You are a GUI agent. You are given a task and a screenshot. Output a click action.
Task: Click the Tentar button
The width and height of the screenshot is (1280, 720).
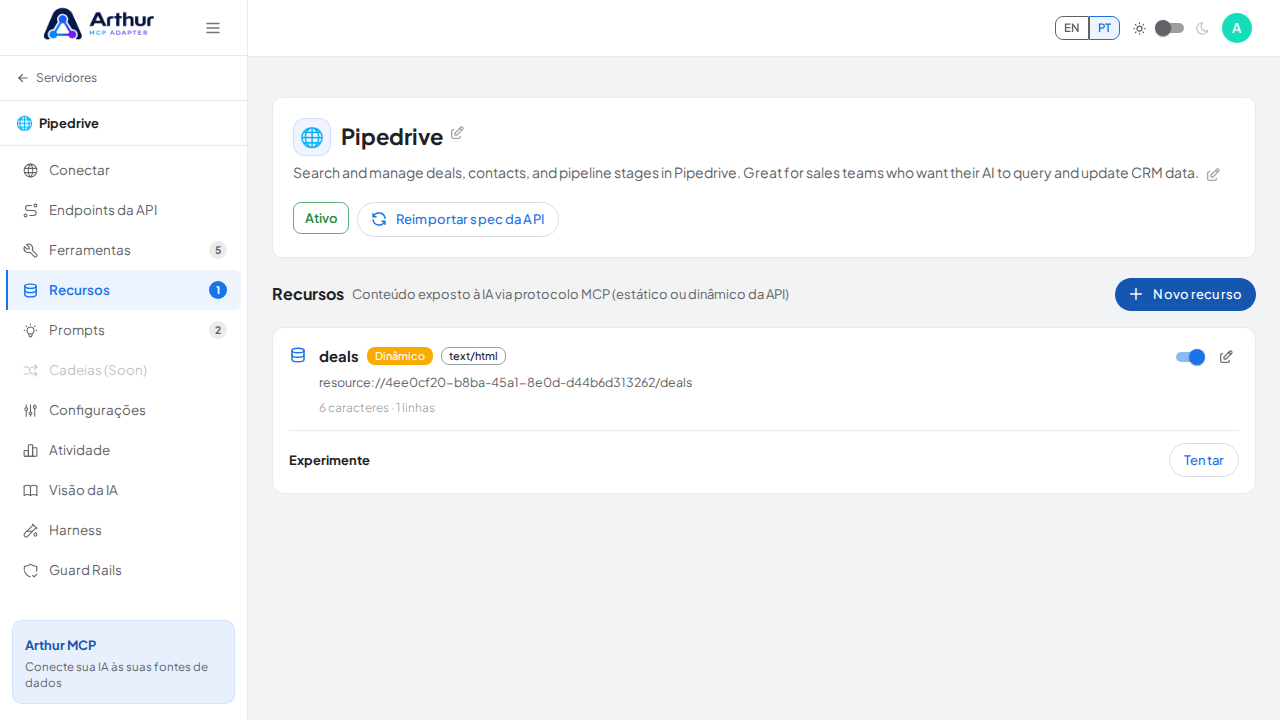pyautogui.click(x=1204, y=460)
